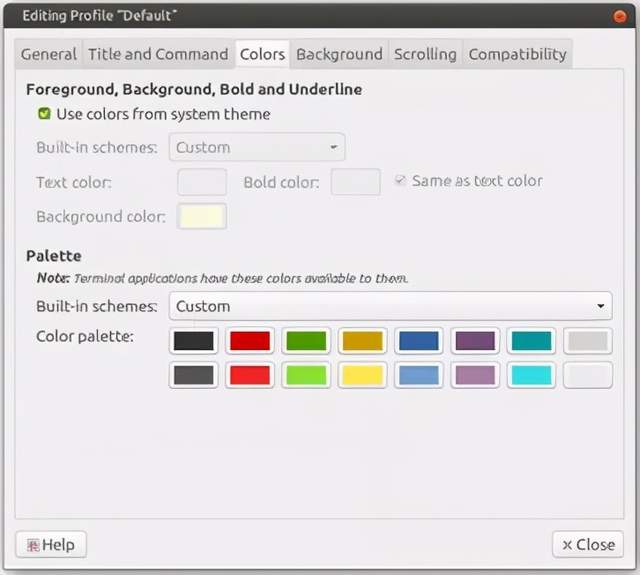
Task: Choose the dark purple palette swatch
Action: pyautogui.click(x=475, y=341)
